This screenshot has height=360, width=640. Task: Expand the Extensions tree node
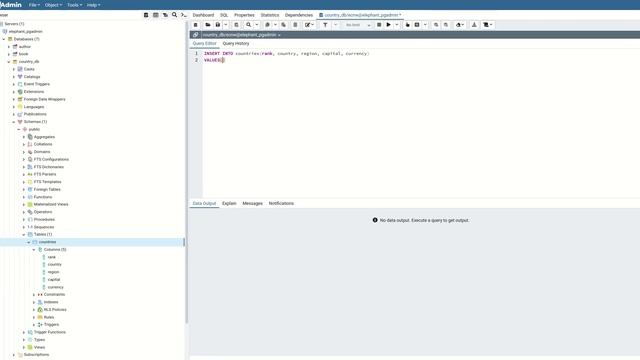point(13,92)
